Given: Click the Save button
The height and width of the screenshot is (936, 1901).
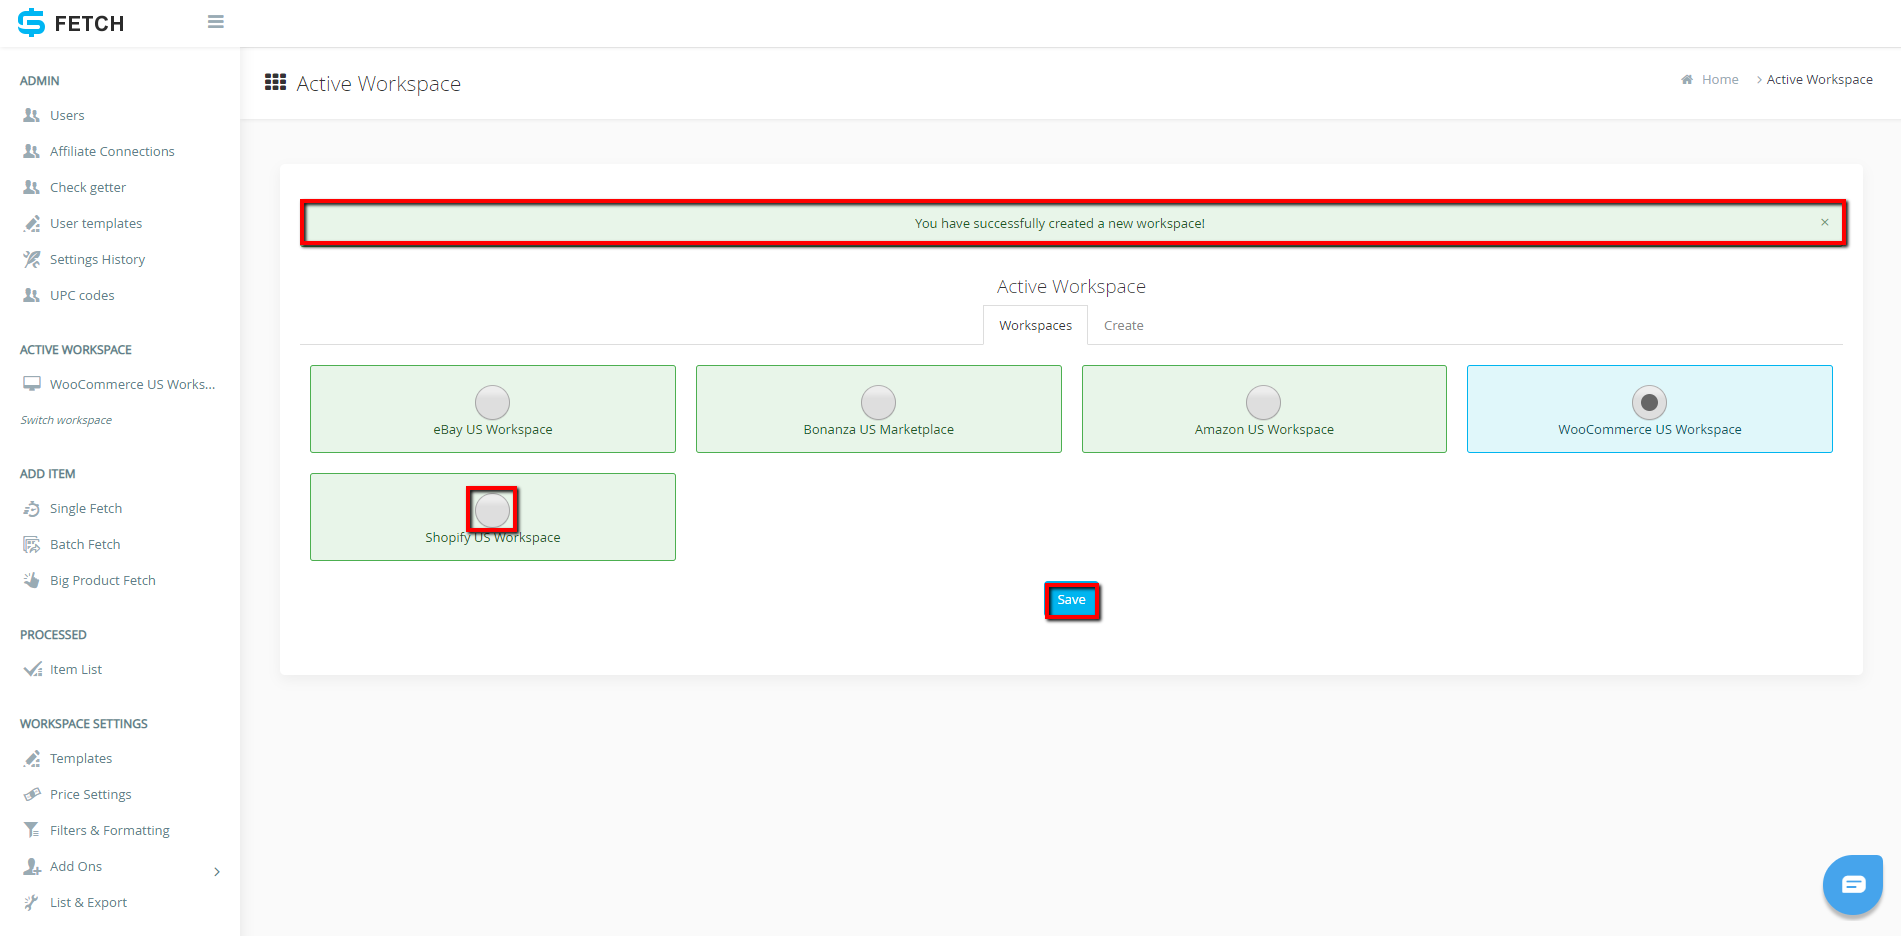Looking at the screenshot, I should (1071, 600).
